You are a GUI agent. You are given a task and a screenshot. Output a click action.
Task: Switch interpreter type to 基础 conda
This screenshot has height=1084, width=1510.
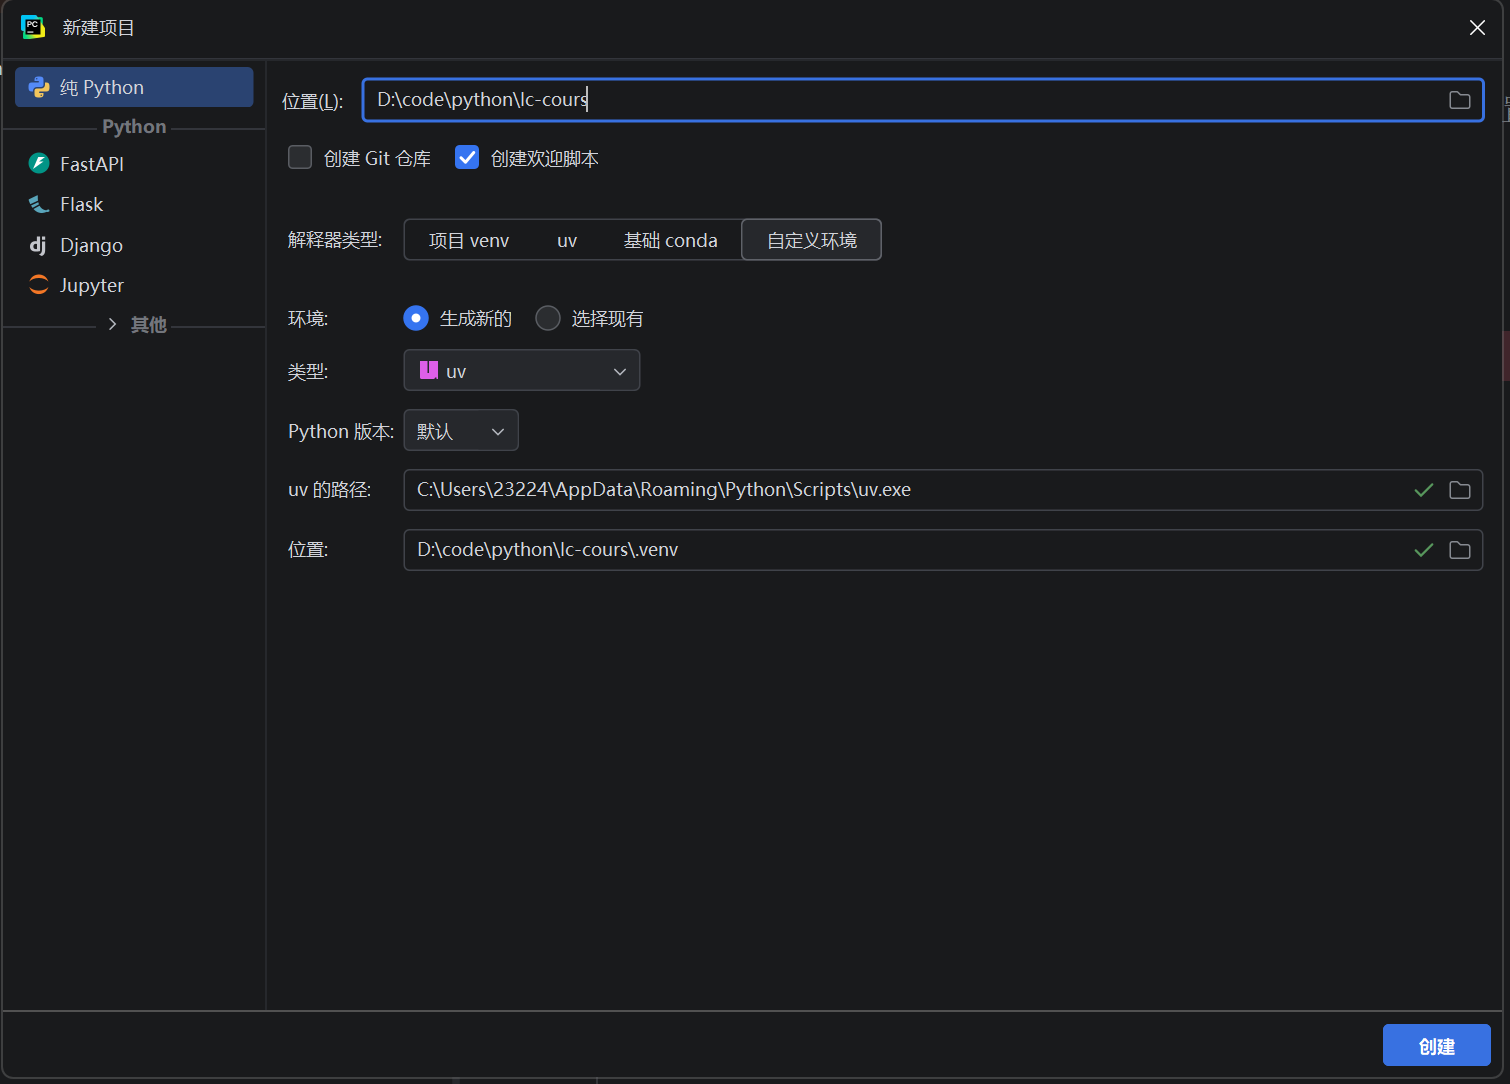[671, 240]
